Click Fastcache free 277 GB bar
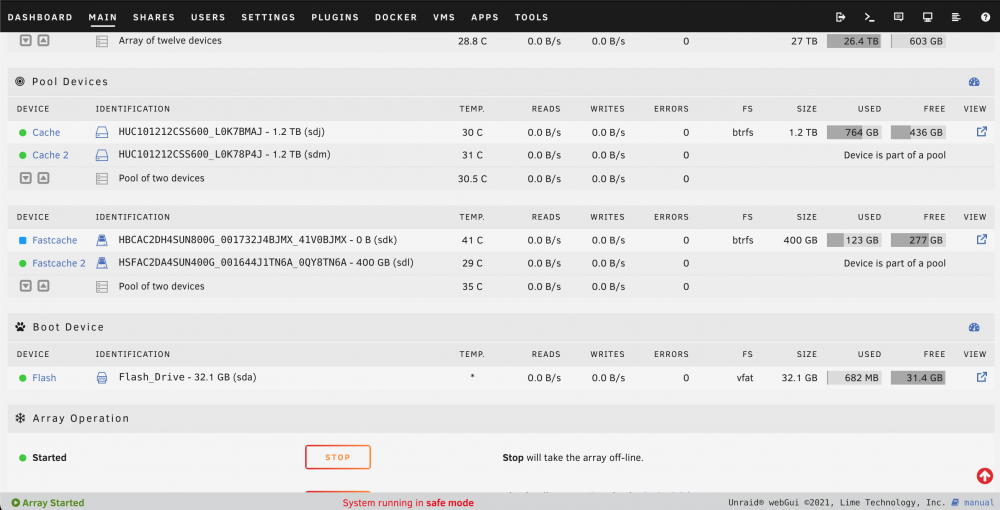1000x510 pixels. click(918, 240)
